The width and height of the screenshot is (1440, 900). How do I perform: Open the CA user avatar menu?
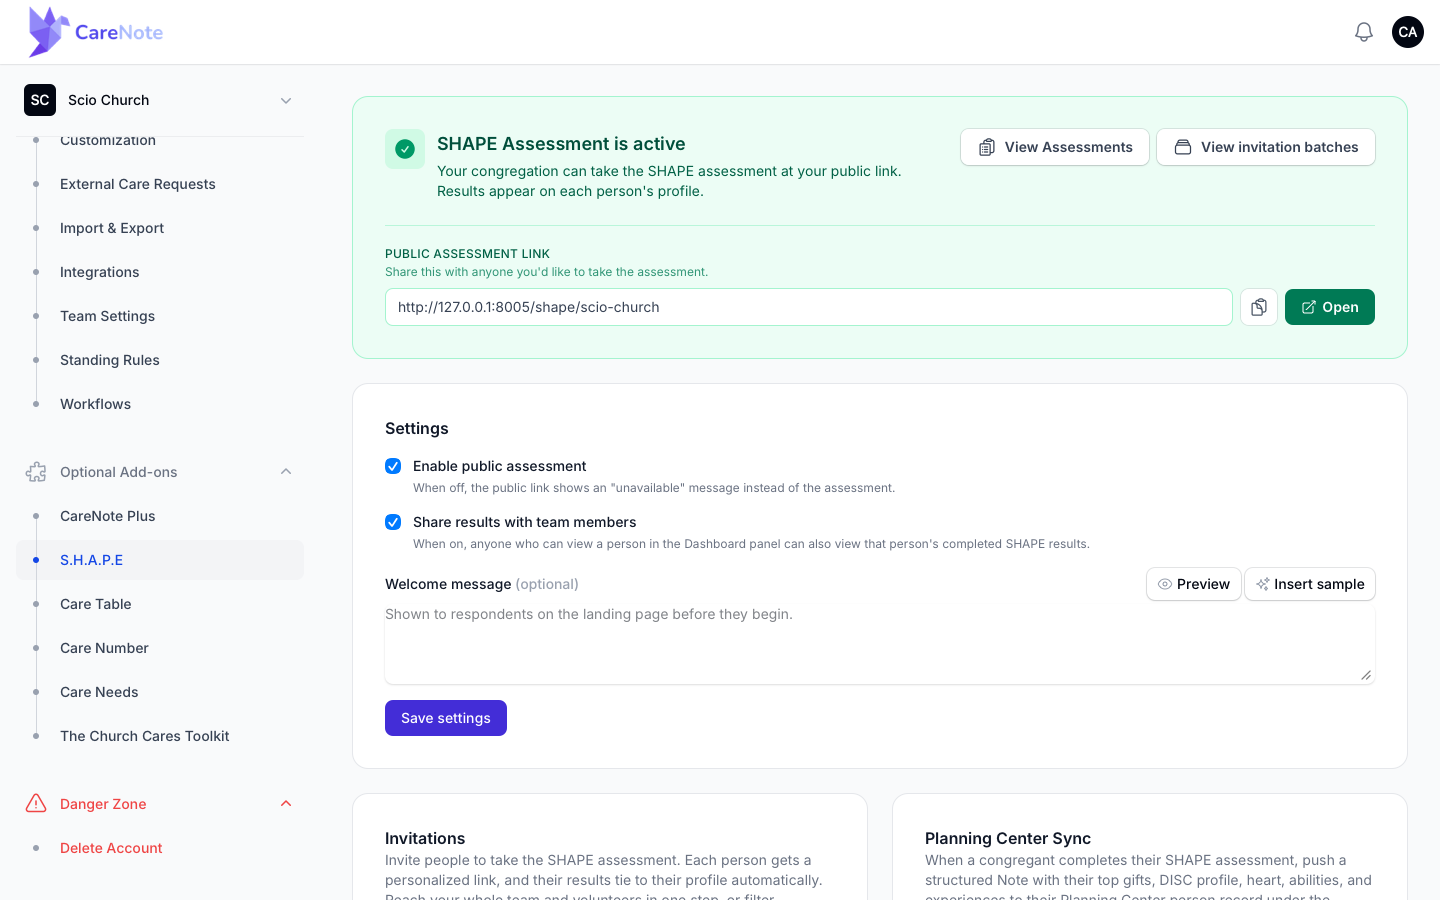point(1408,32)
